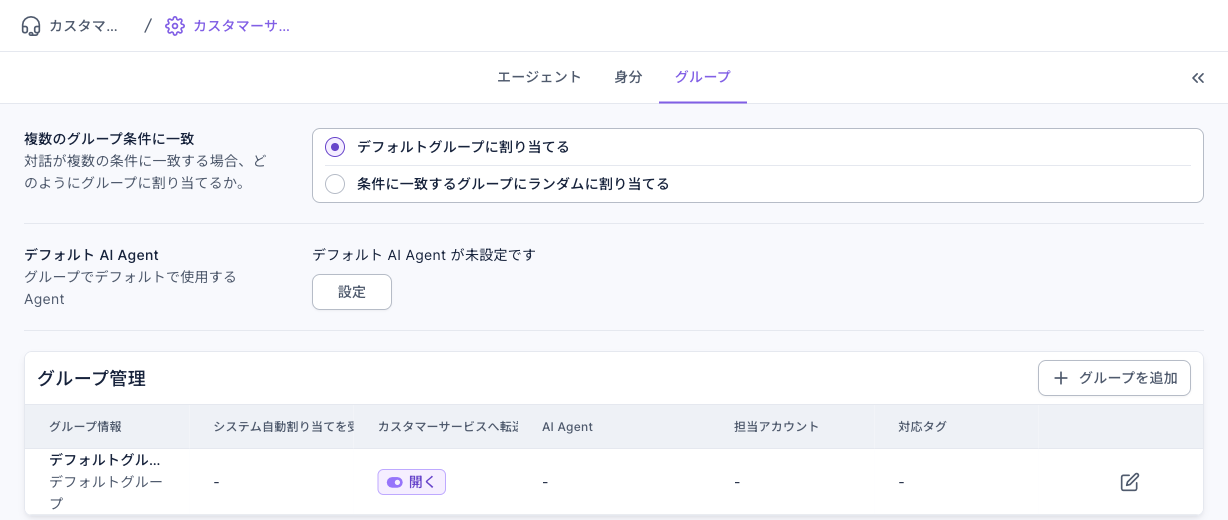Click the 担当アカウント column header
The image size is (1228, 520).
(x=776, y=427)
